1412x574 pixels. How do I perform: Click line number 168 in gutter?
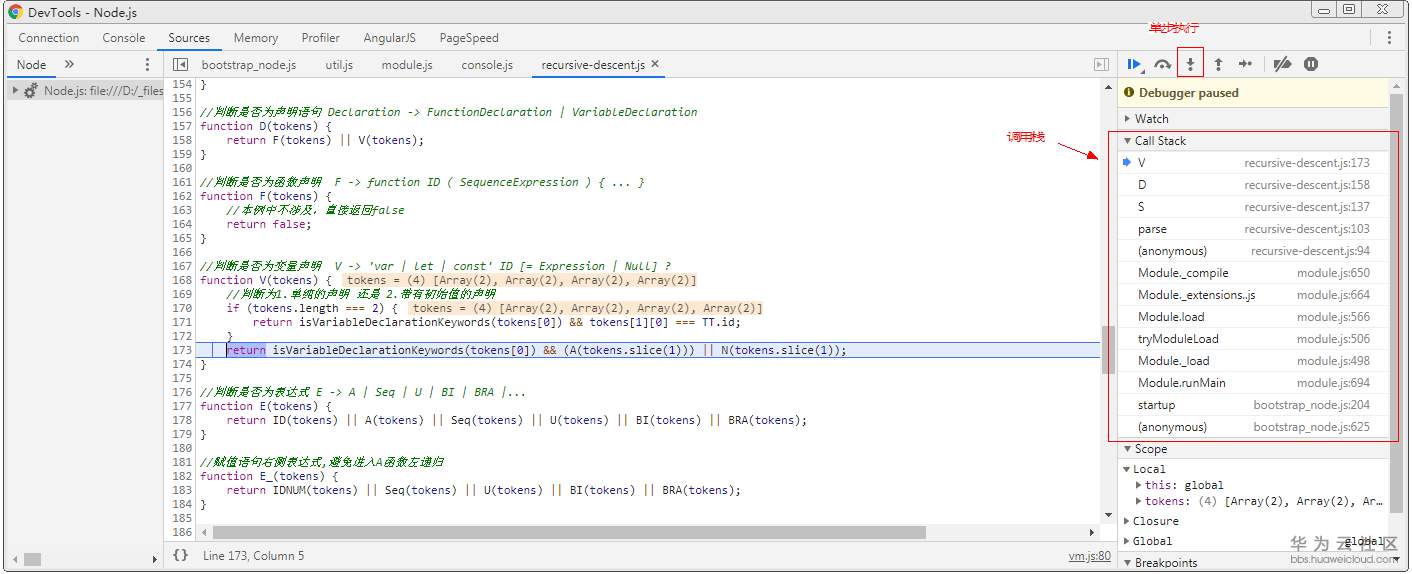click(x=182, y=280)
